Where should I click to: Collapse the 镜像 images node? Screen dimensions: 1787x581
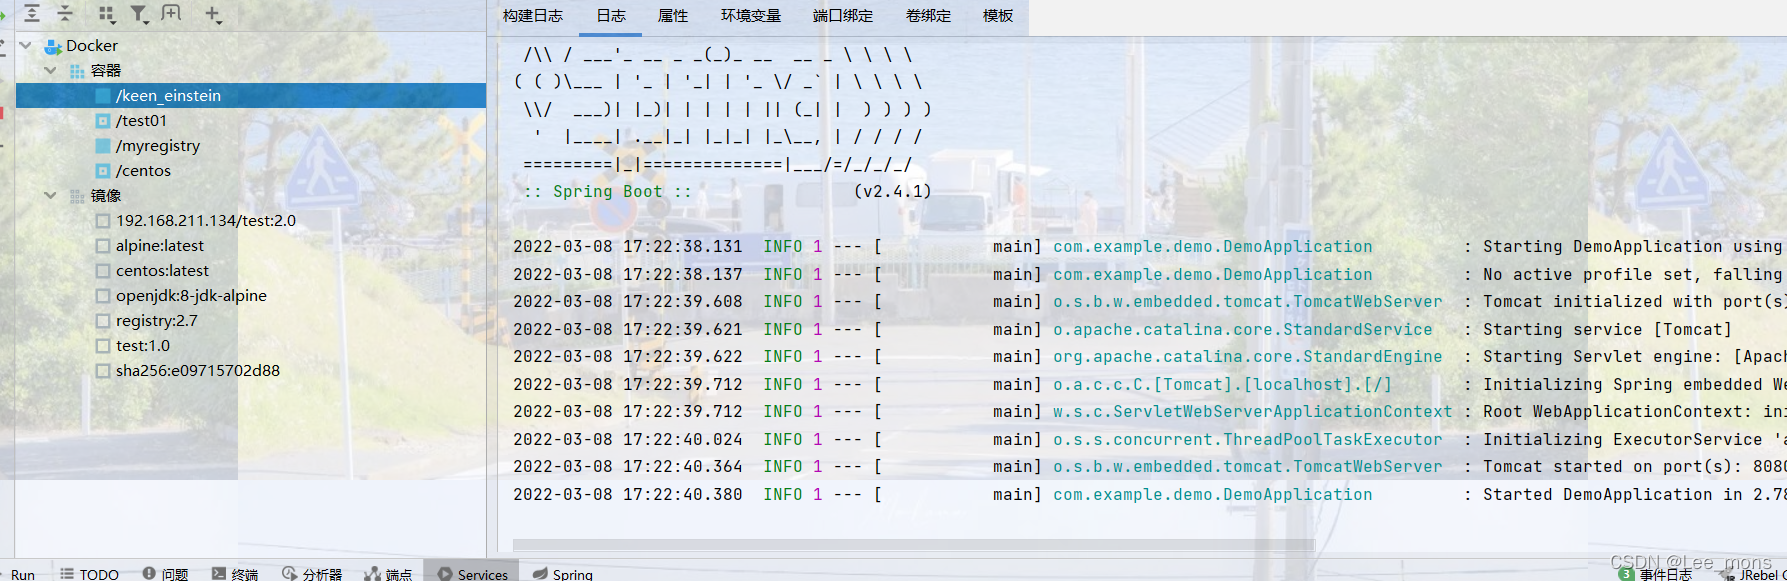(x=51, y=196)
